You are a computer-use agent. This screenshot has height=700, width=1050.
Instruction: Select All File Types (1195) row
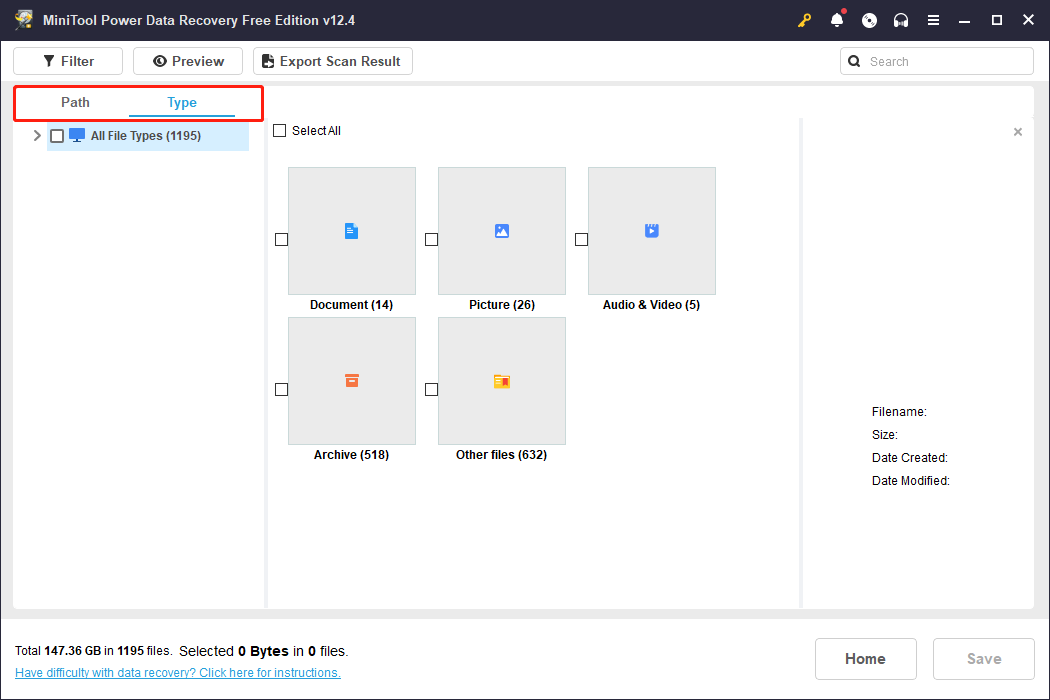[x=147, y=135]
